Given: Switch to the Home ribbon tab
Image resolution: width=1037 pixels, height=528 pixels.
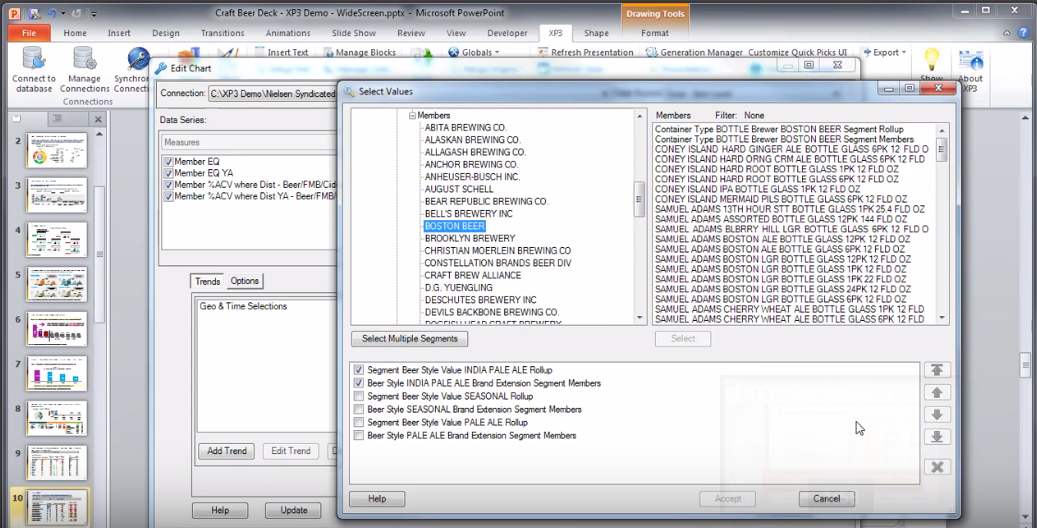Looking at the screenshot, I should [75, 33].
